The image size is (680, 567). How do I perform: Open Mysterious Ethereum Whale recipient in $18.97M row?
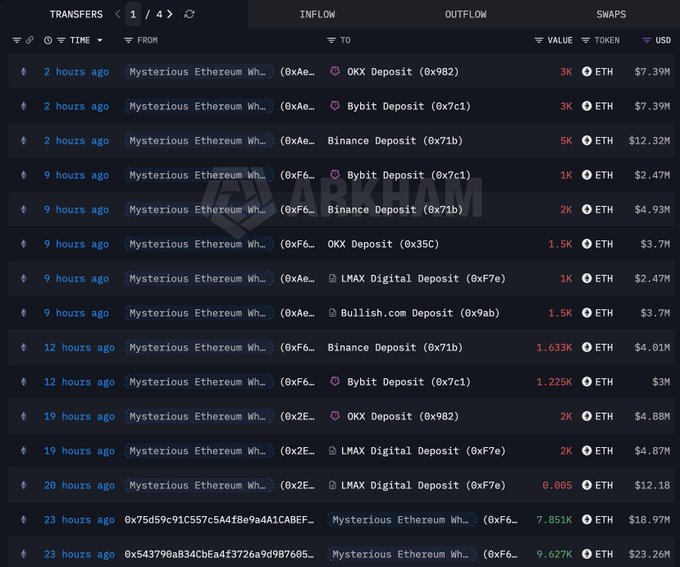pos(402,520)
